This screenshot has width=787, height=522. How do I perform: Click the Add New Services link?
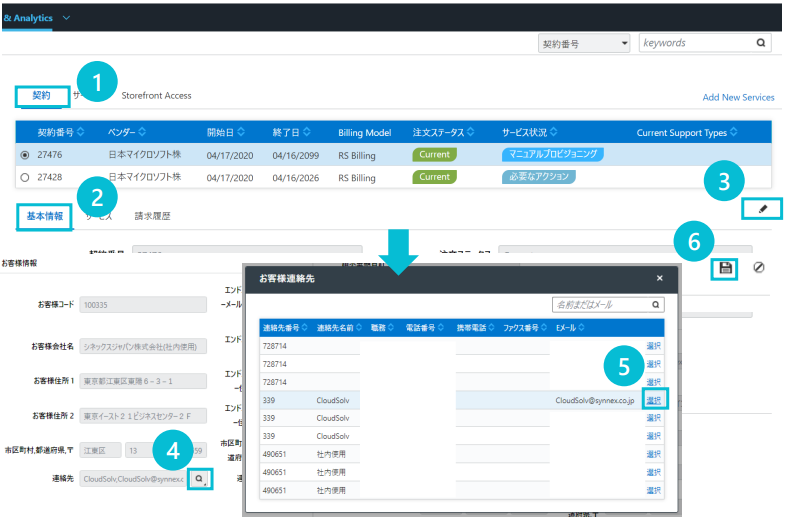click(738, 97)
